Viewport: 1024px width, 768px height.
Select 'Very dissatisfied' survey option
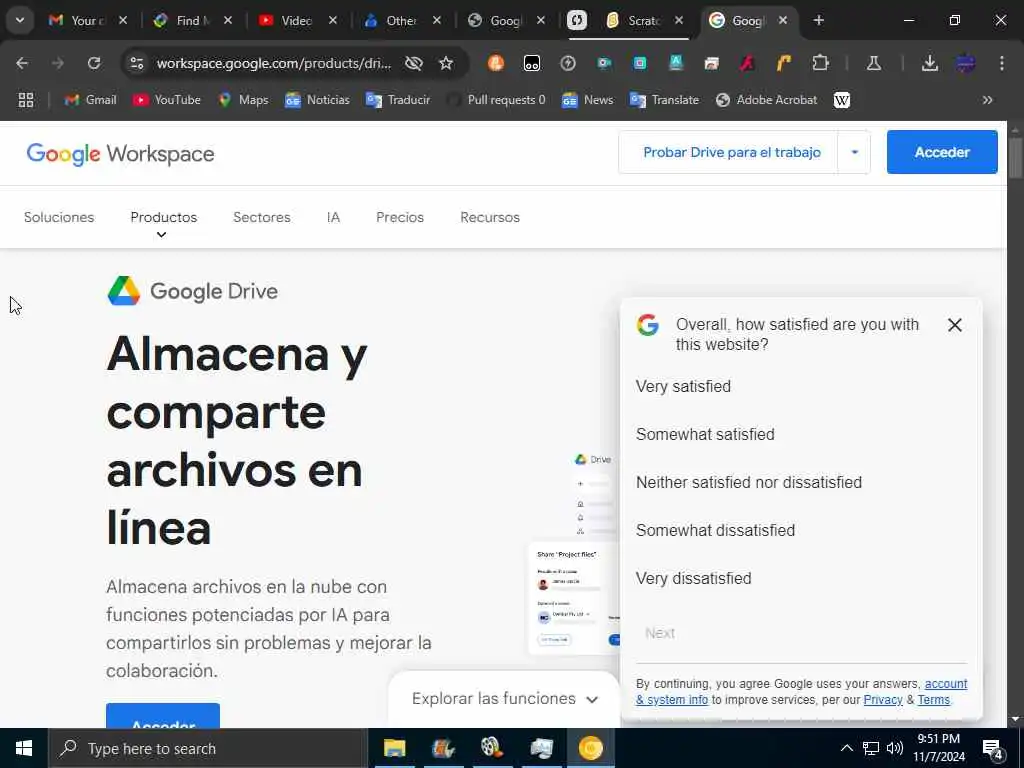(x=694, y=578)
